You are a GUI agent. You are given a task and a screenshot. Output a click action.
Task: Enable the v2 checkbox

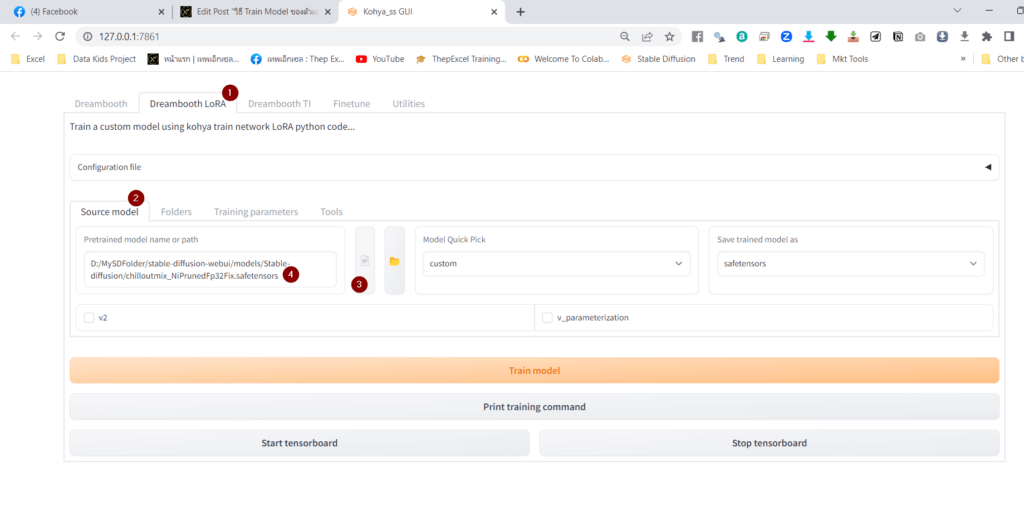tap(89, 317)
